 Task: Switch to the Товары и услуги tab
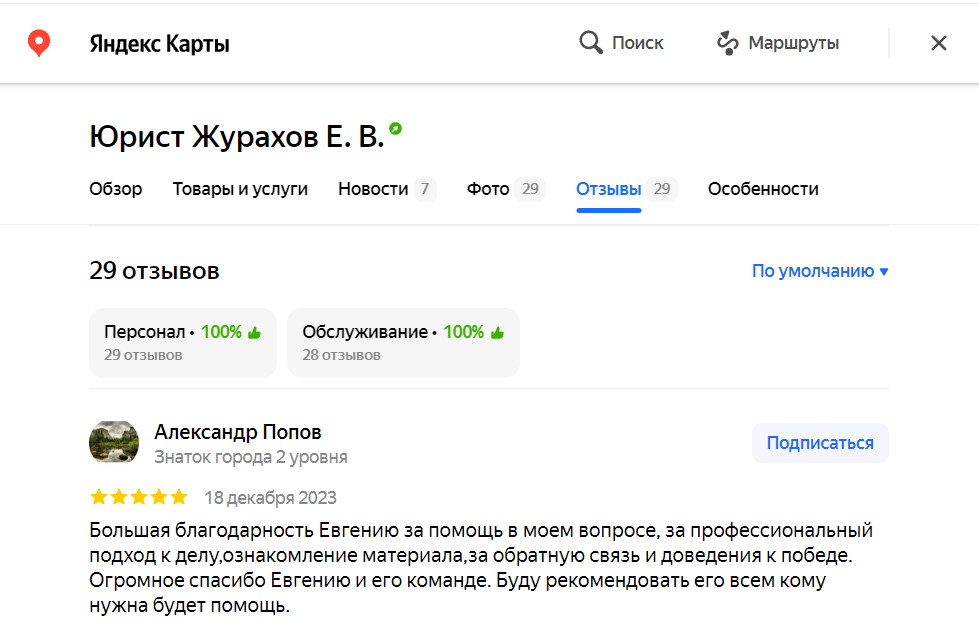240,188
